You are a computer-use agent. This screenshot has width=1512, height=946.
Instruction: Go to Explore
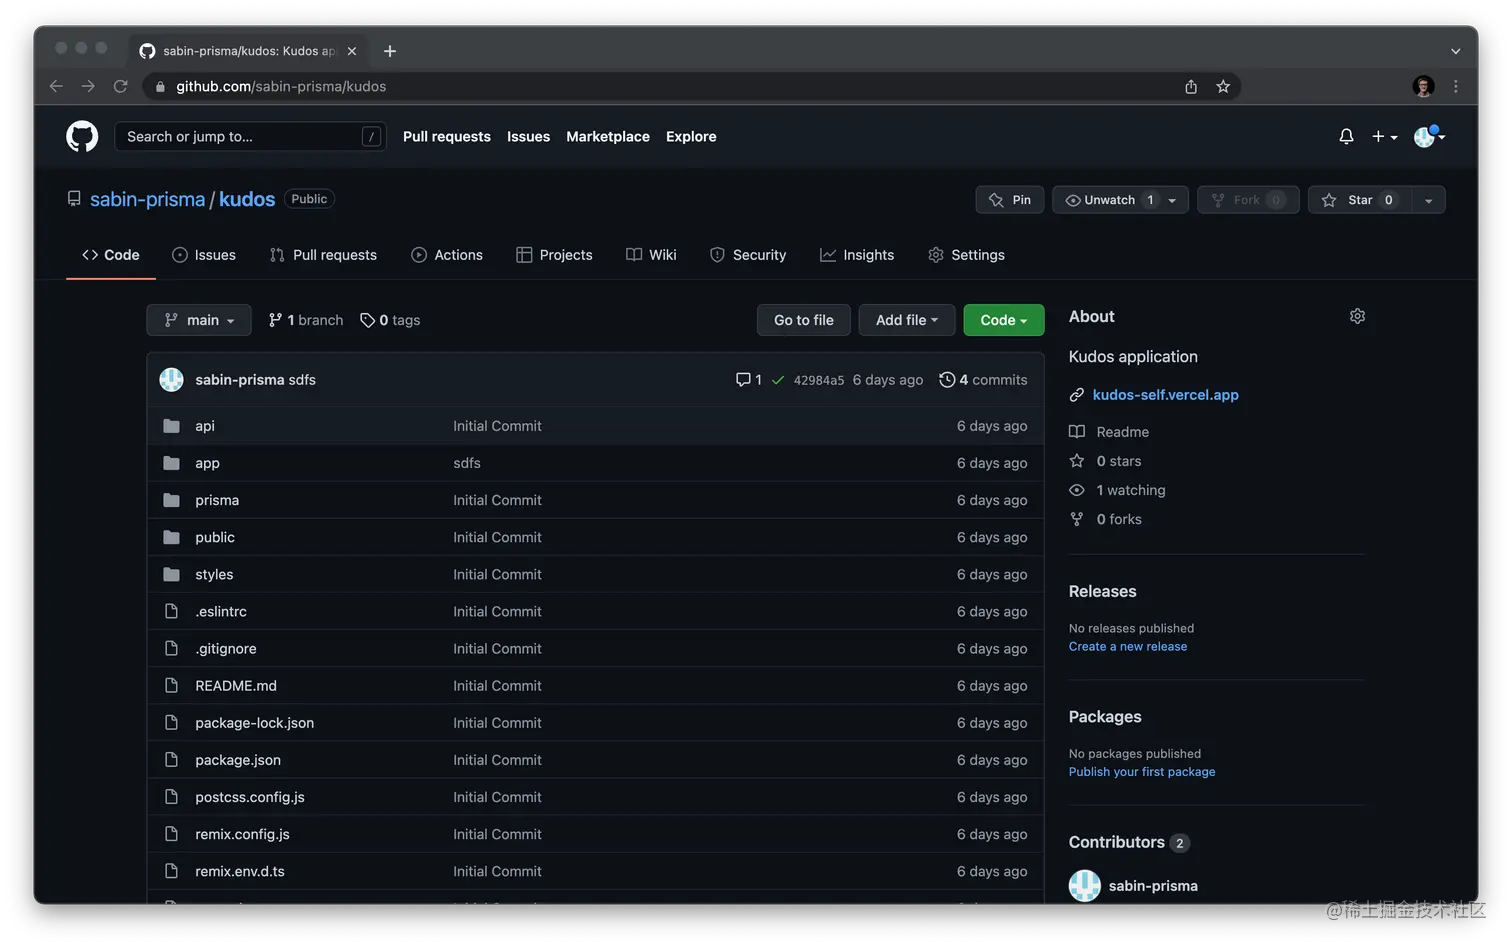(691, 137)
